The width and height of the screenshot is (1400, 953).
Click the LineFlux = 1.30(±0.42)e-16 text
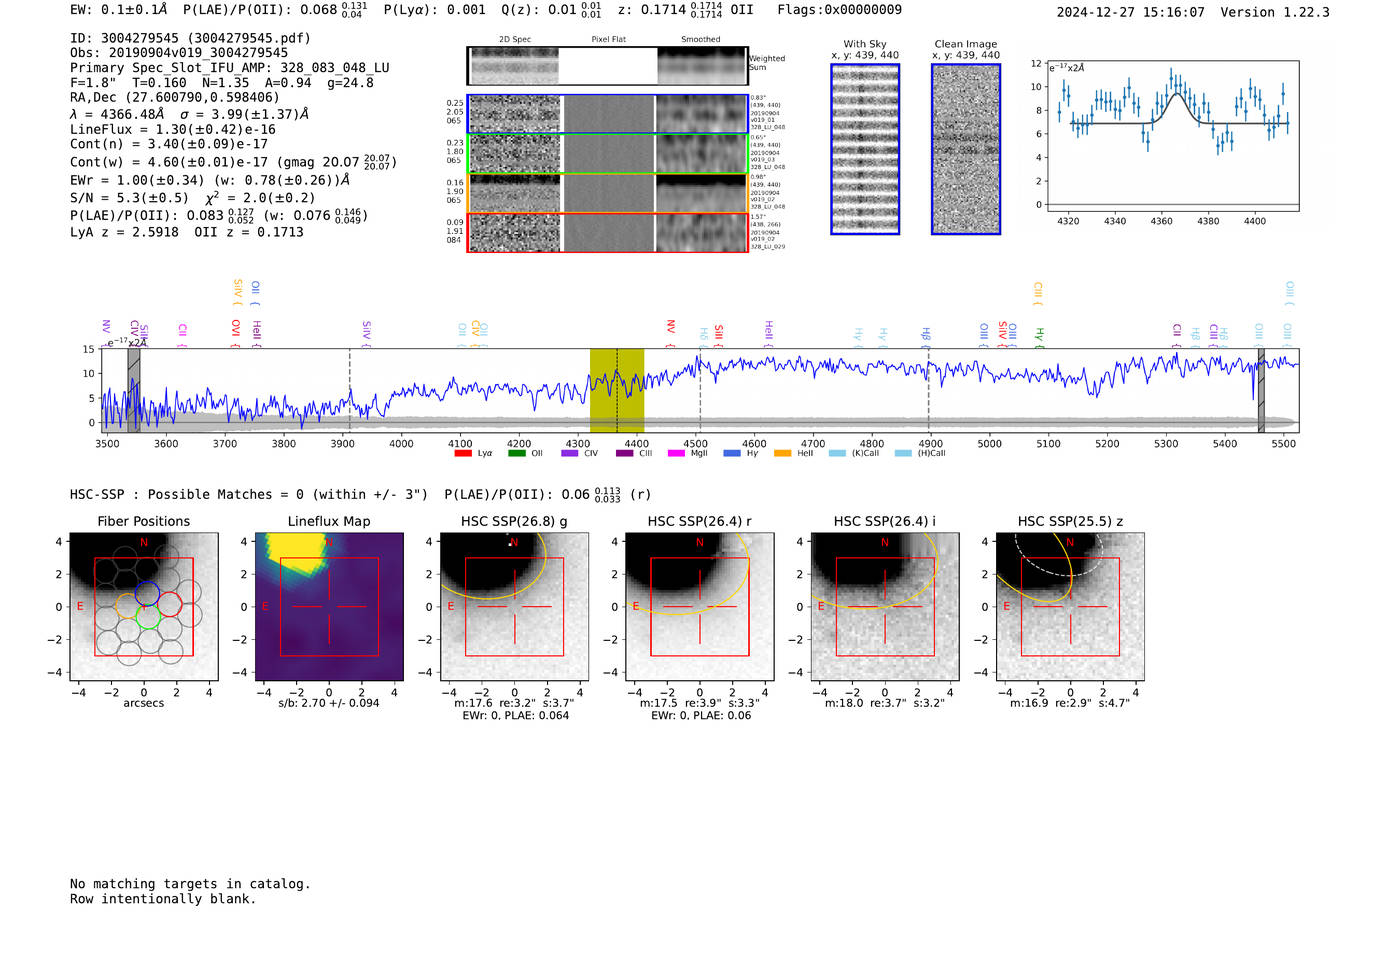coord(173,130)
